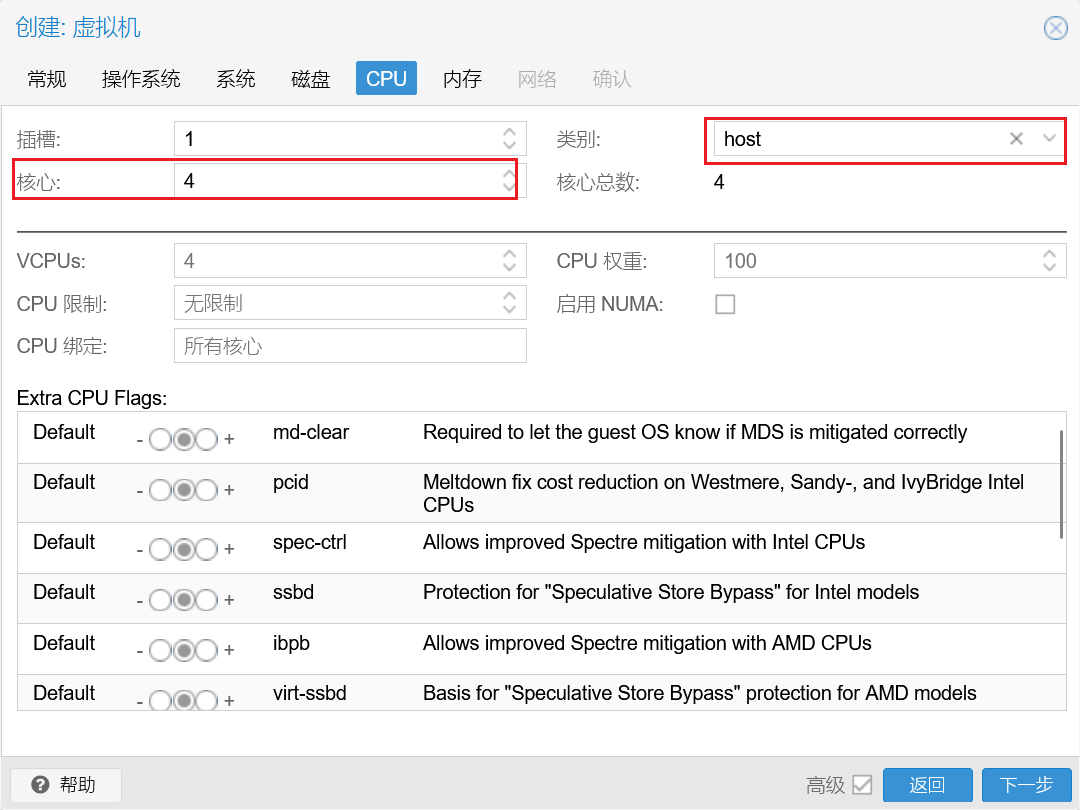Click the ibpb flag name
Screen dimensions: 1080x810
coord(291,643)
